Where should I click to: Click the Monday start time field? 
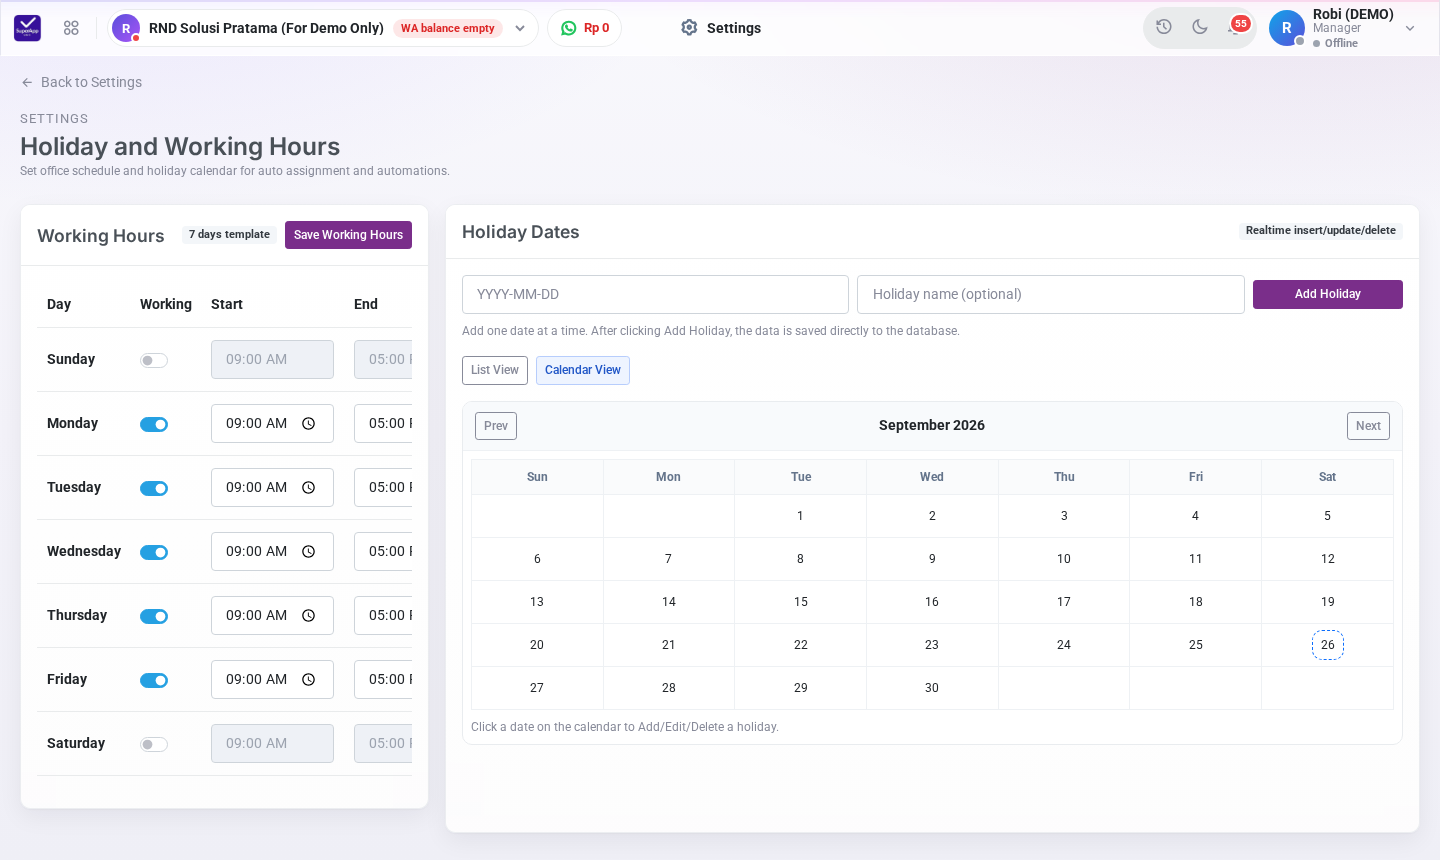click(272, 424)
